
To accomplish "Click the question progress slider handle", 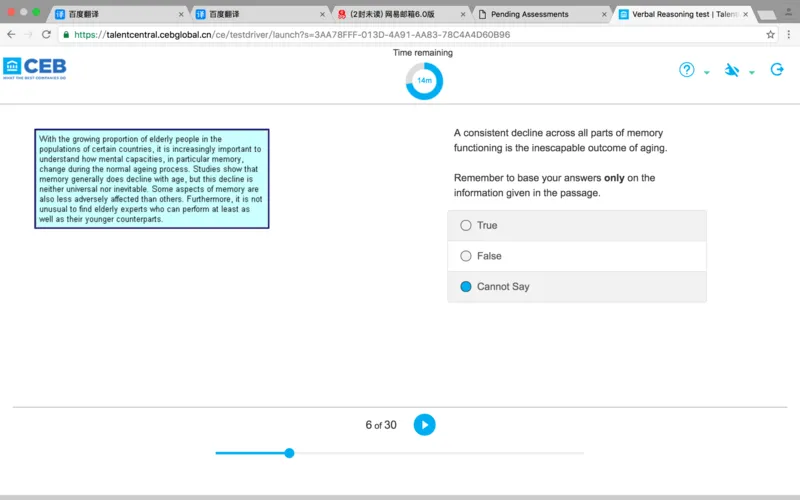I will [289, 453].
